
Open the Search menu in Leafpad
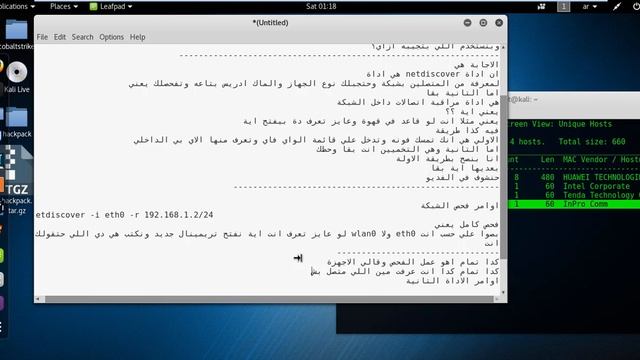coord(82,37)
